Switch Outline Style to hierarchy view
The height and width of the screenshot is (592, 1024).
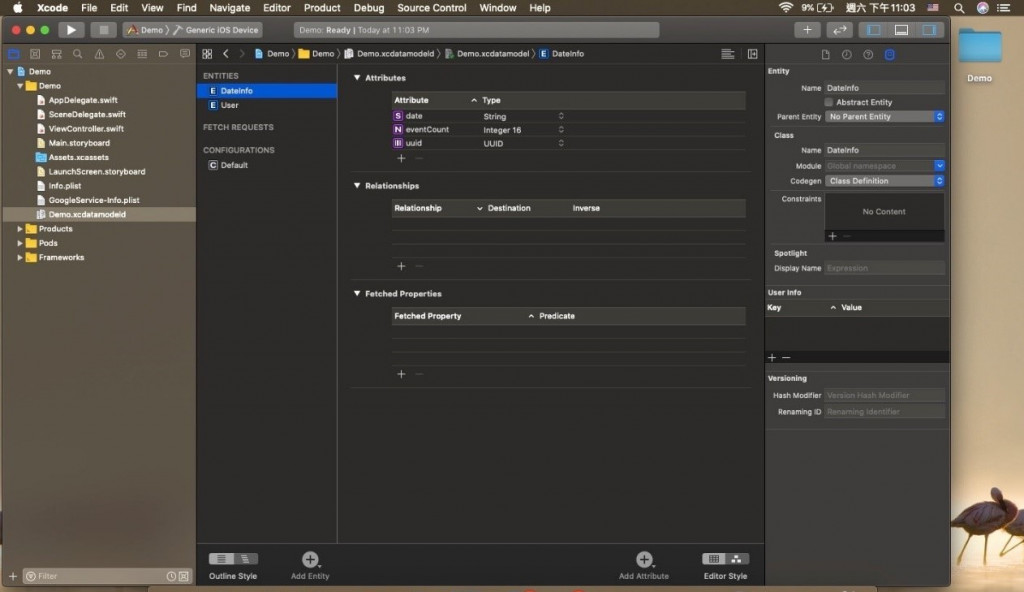click(x=246, y=559)
